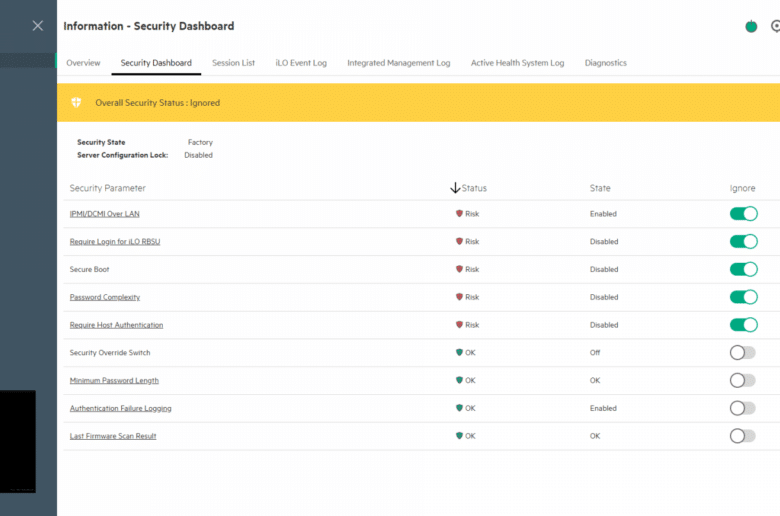Click the green OK shield for Security Override Switch
780x516 pixels.
tap(459, 352)
